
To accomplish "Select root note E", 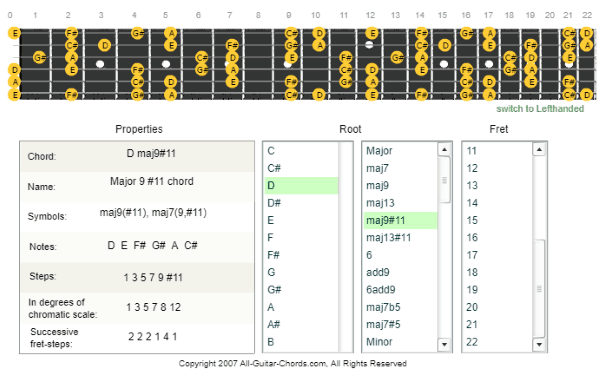I will (301, 220).
